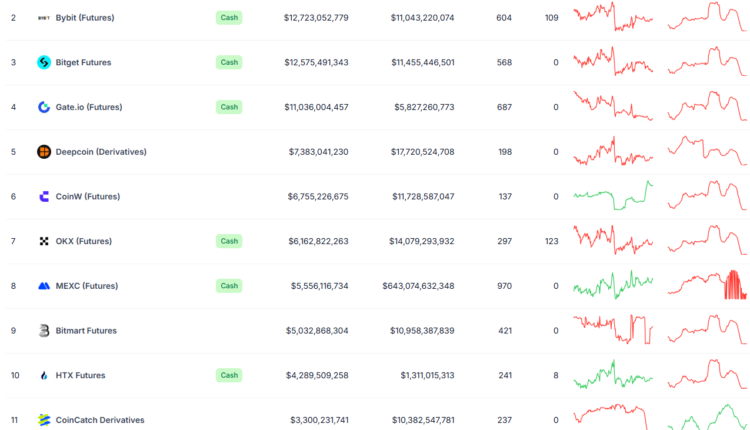Click CoinW green volume sparkline chart
Viewport: 750px width, 430px height.
pyautogui.click(x=613, y=196)
